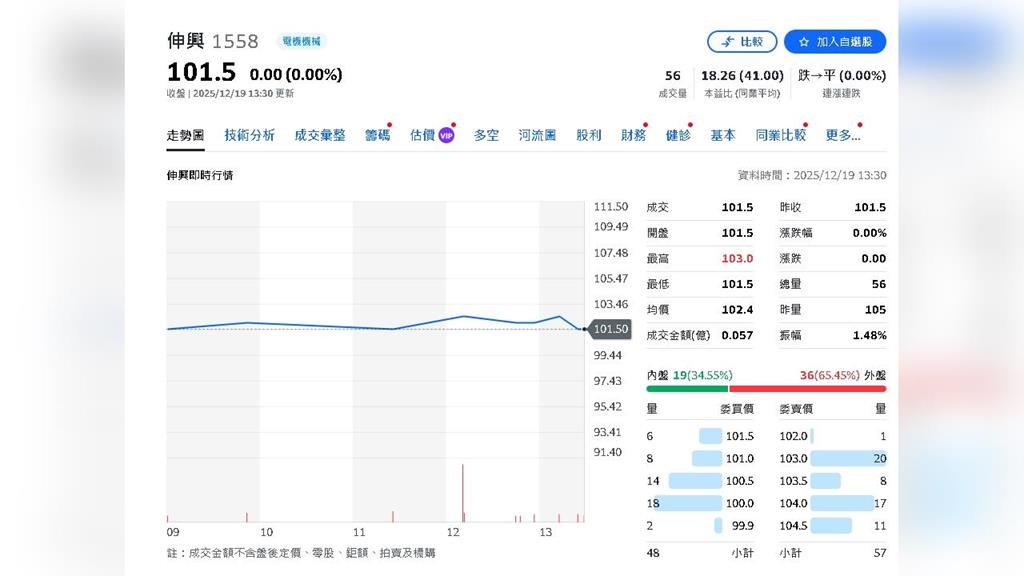
Task: Click the compare arrows icon in 比較
Action: 728,42
